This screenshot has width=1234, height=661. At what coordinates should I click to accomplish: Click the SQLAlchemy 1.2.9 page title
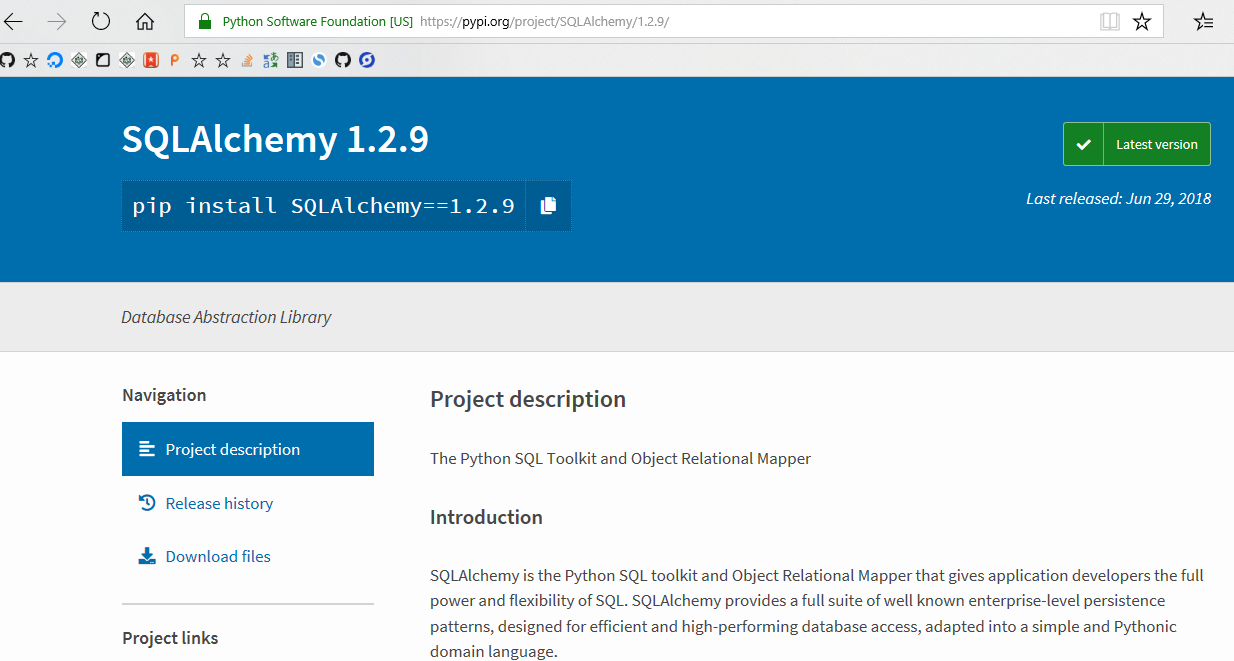[275, 139]
